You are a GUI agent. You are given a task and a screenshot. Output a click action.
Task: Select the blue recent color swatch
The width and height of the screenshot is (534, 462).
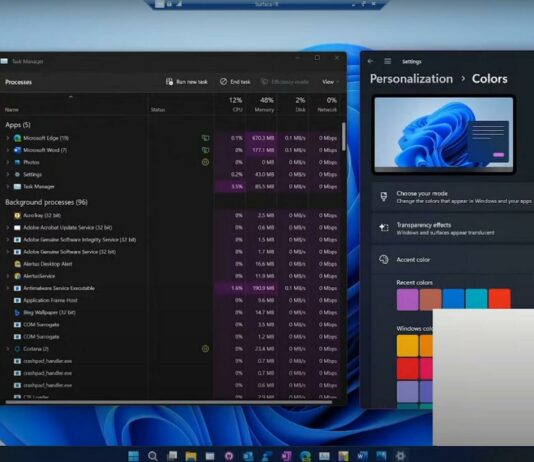pos(453,300)
